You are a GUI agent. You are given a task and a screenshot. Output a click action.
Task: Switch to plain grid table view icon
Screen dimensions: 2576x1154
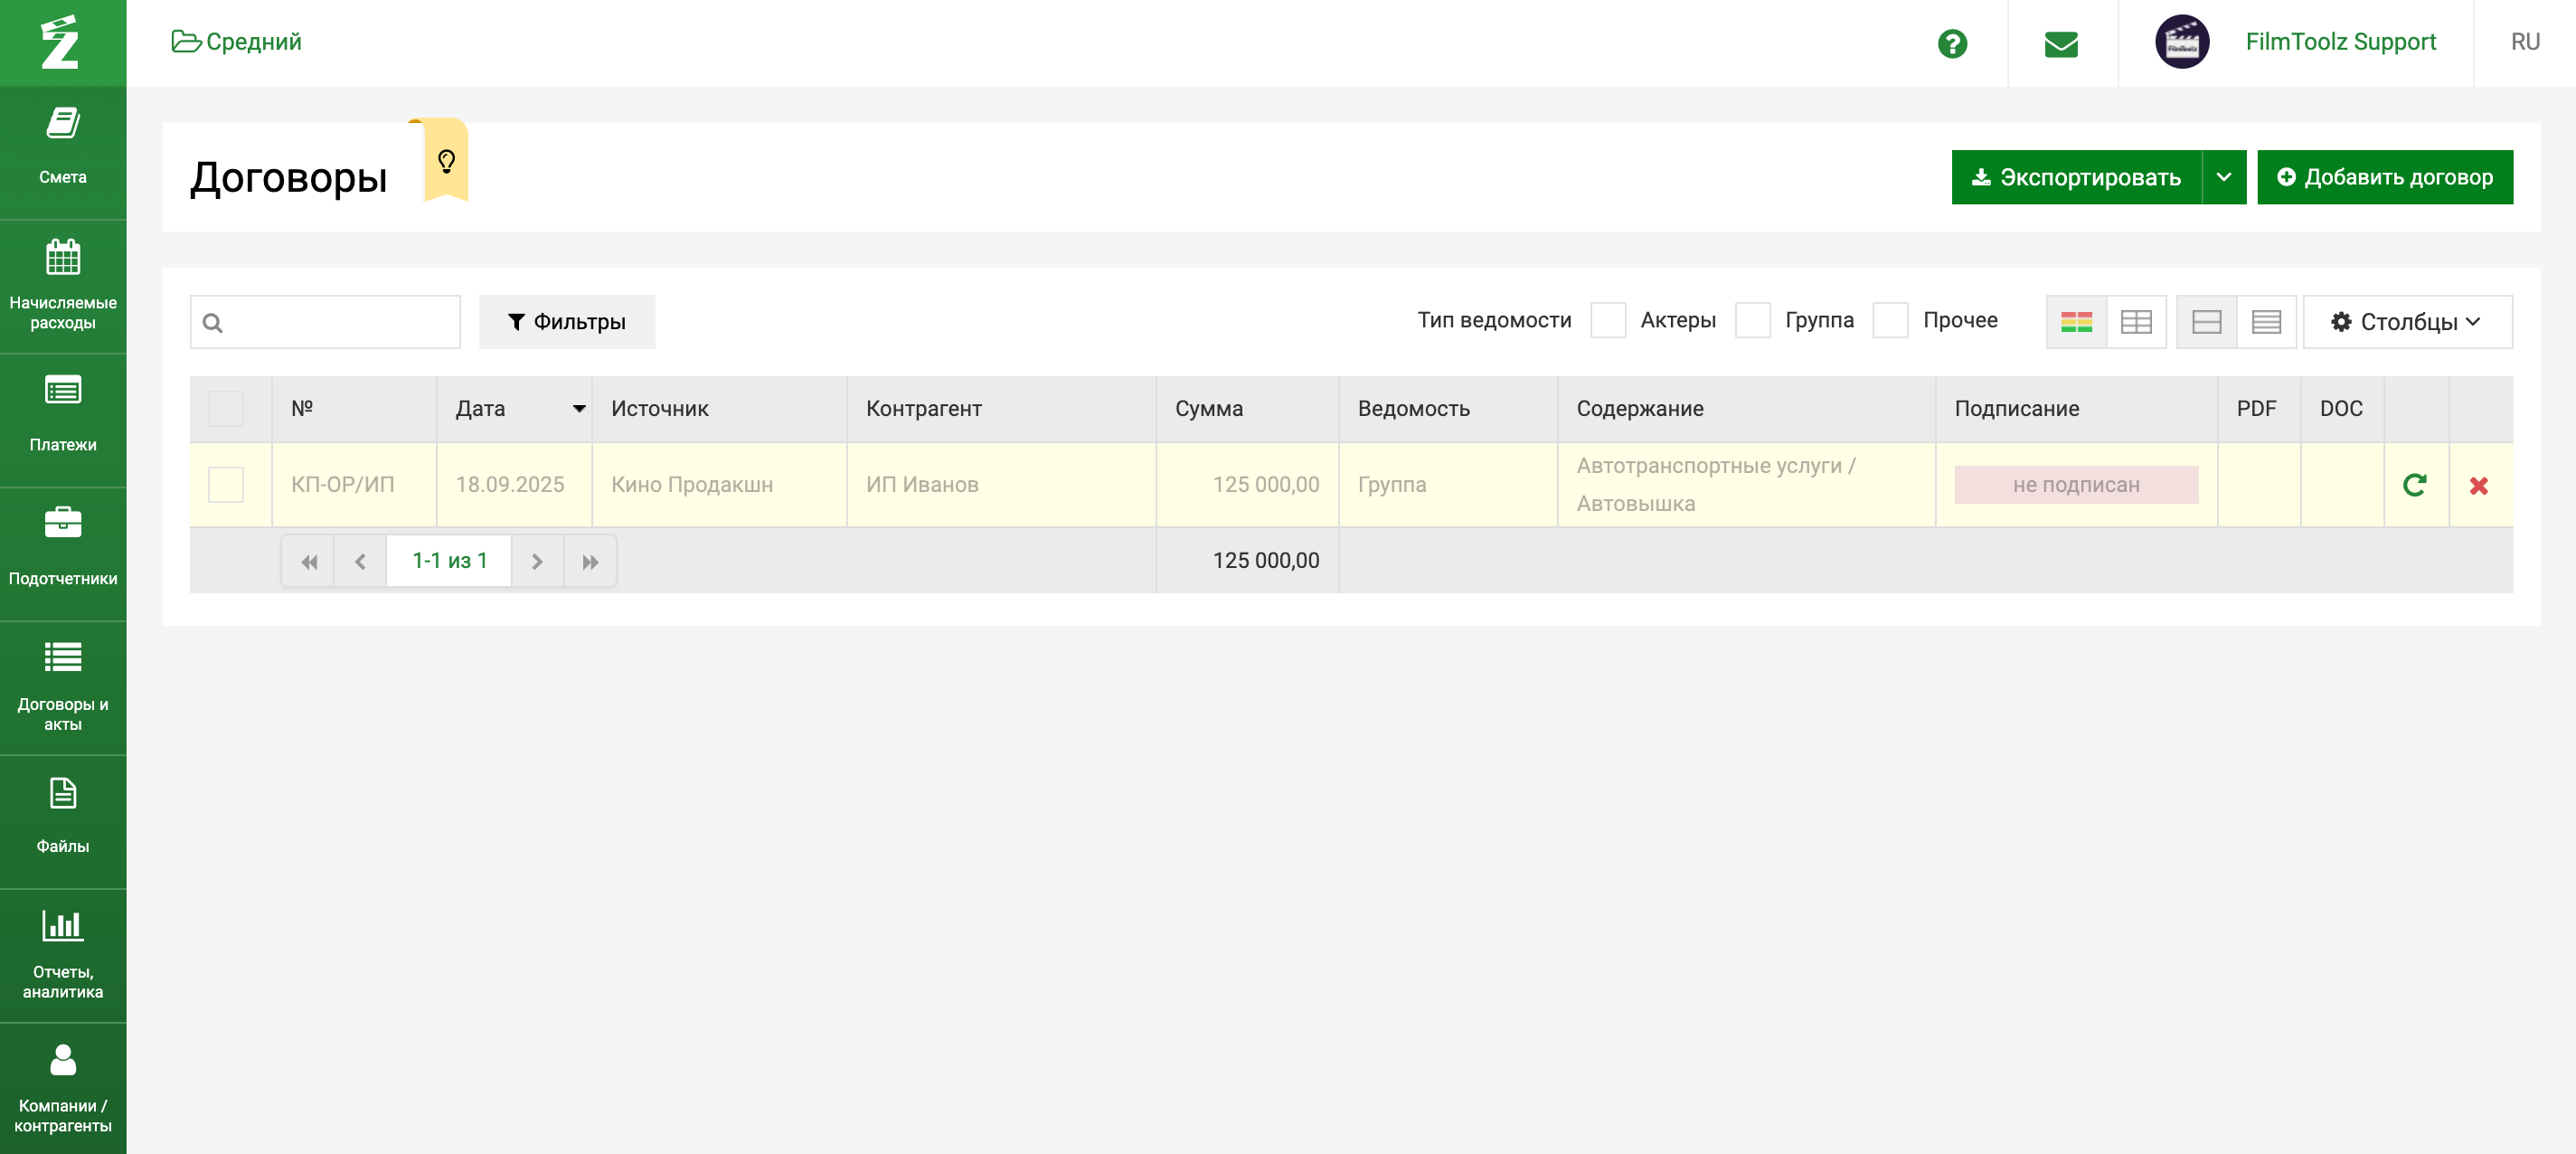pyautogui.click(x=2136, y=322)
